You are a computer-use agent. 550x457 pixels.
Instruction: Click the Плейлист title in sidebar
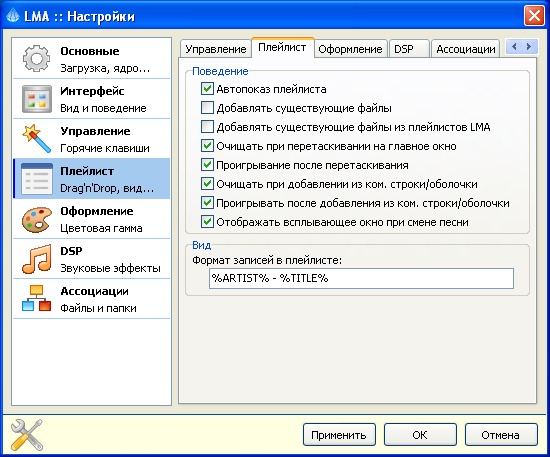[87, 171]
